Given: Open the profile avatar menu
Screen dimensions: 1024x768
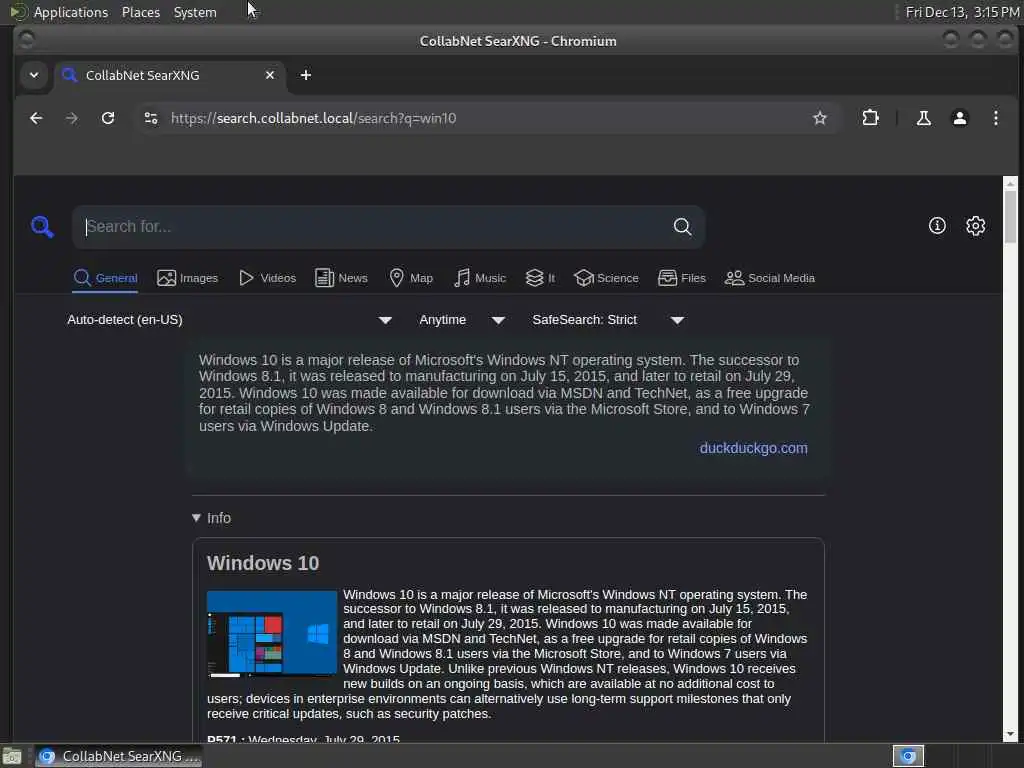Looking at the screenshot, I should pos(960,118).
